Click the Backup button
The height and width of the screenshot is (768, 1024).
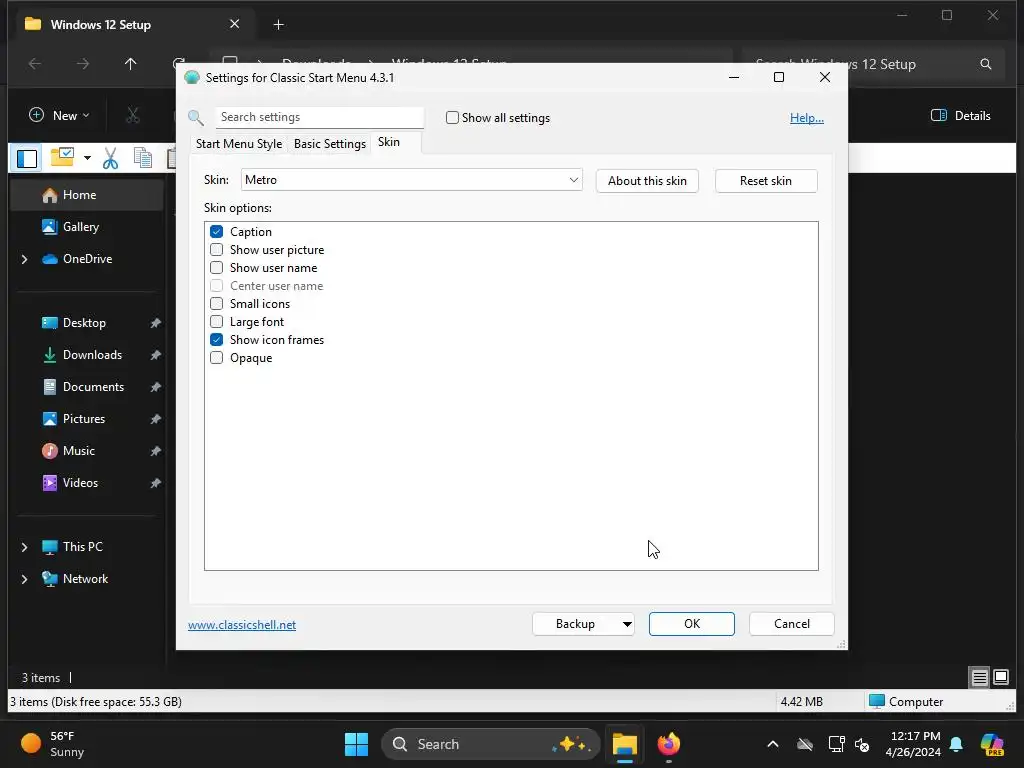[x=575, y=624]
